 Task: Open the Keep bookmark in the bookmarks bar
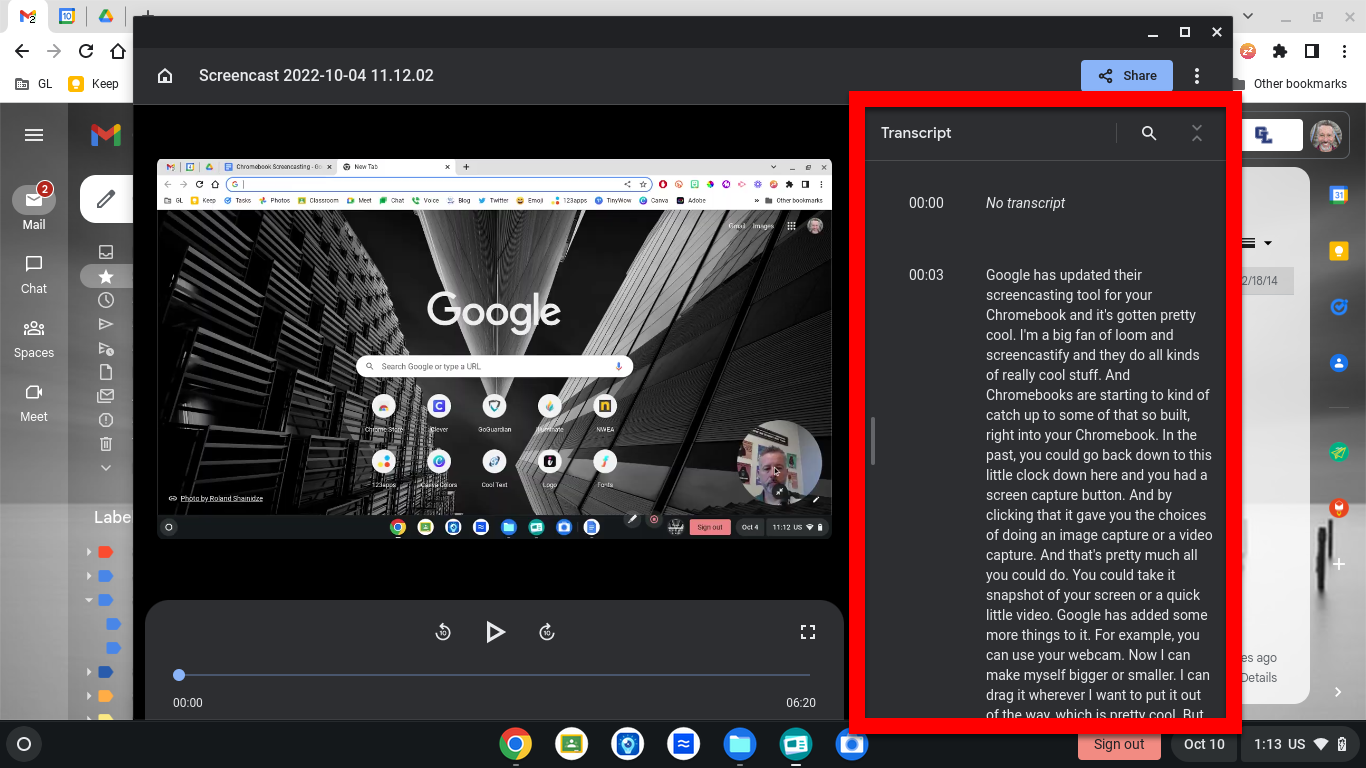93,84
